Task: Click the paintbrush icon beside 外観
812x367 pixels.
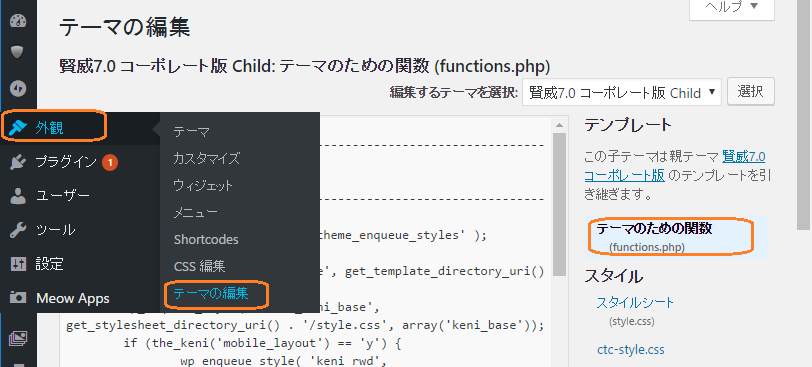Action: [x=18, y=127]
